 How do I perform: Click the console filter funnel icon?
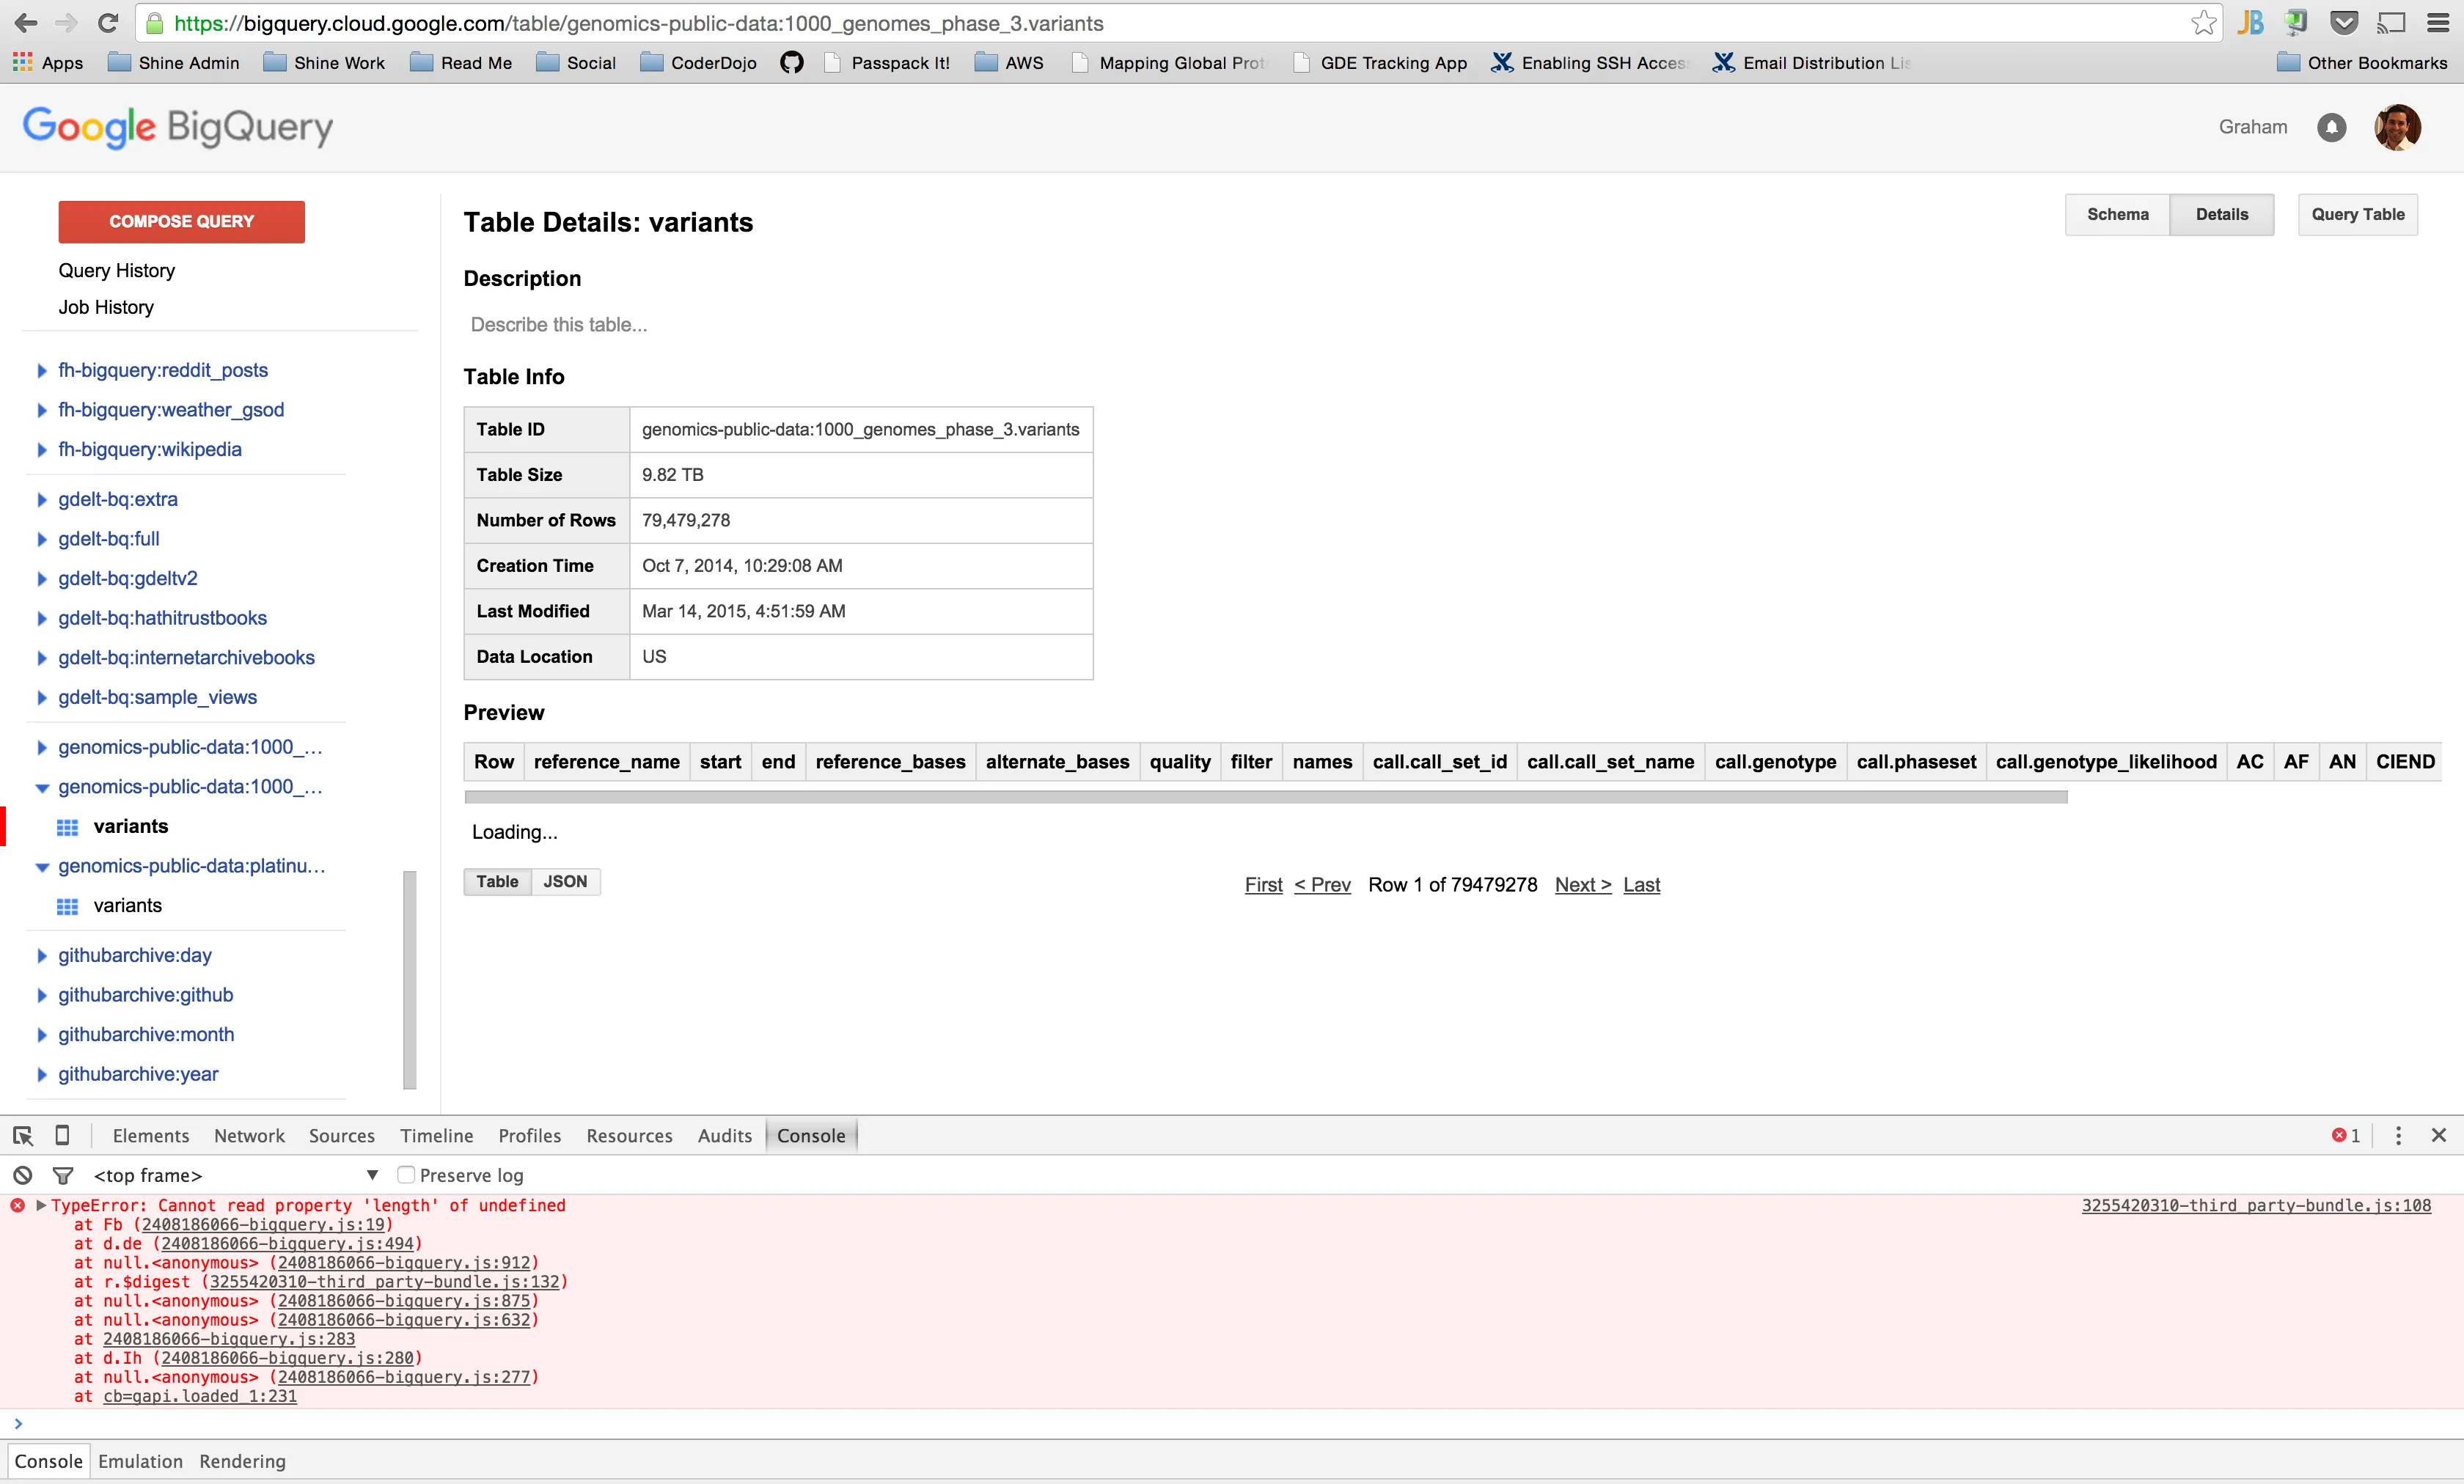pos(63,1175)
